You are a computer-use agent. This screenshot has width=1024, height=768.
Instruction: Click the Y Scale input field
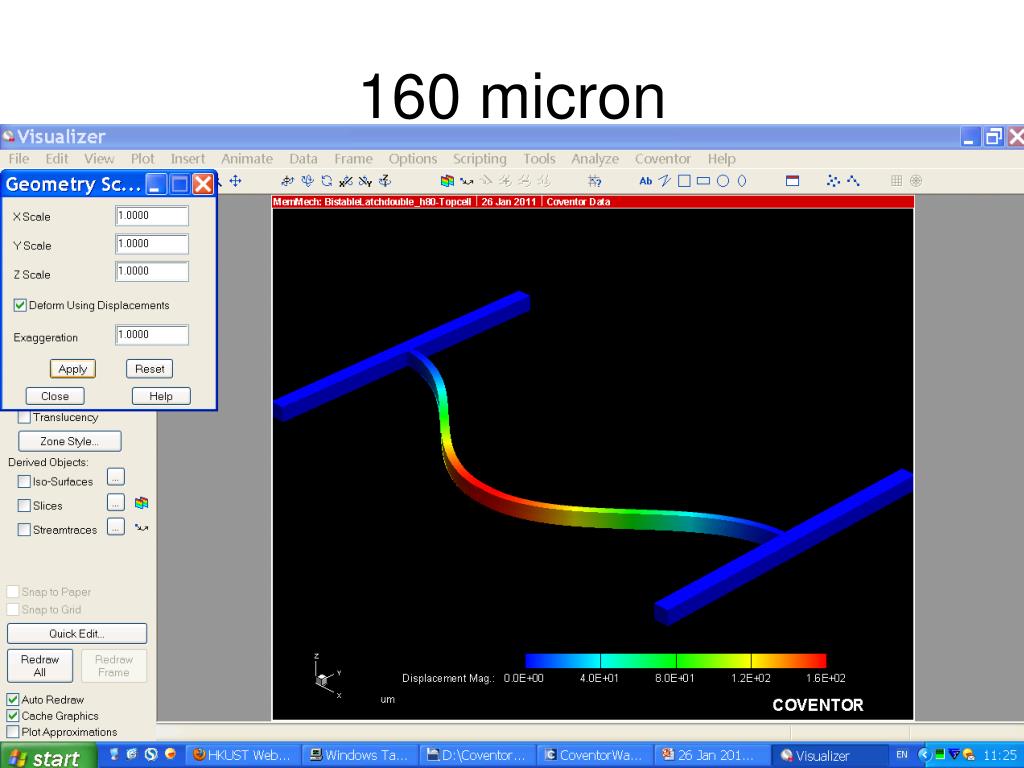click(152, 244)
